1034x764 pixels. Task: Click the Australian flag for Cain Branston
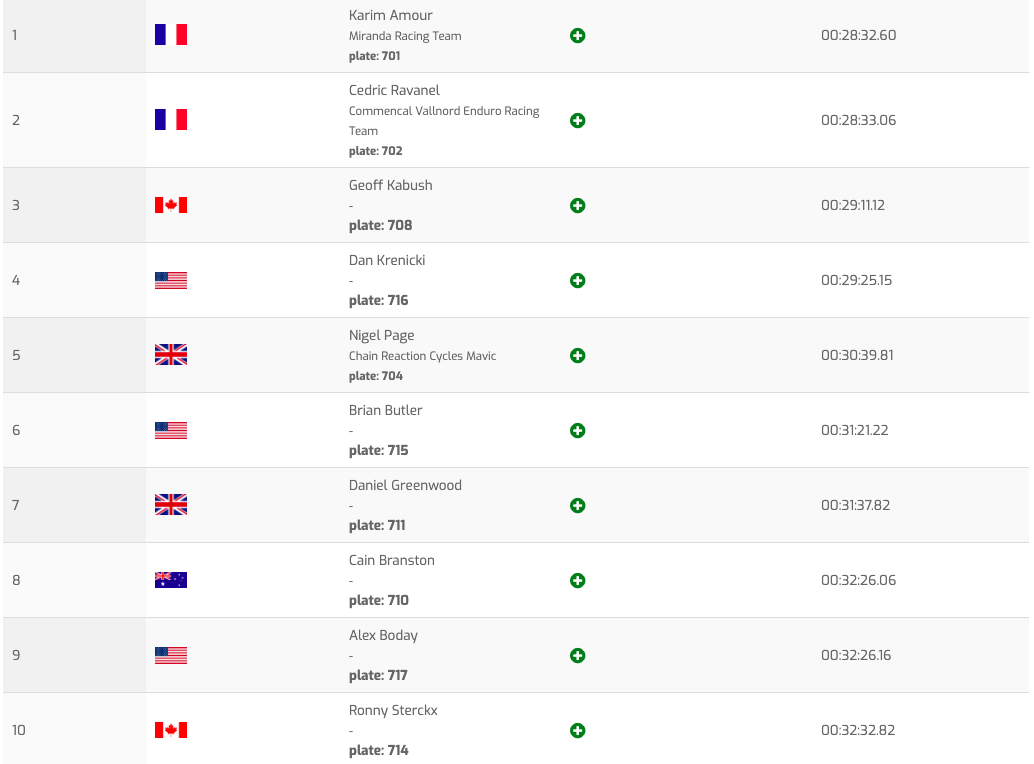(171, 580)
